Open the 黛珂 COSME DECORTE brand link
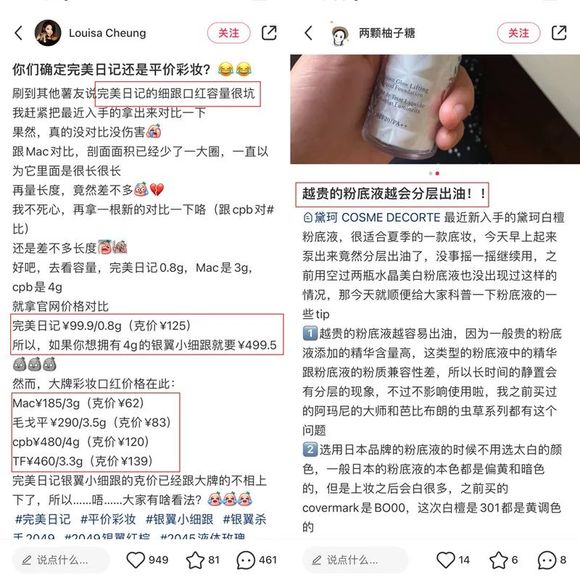 372,218
